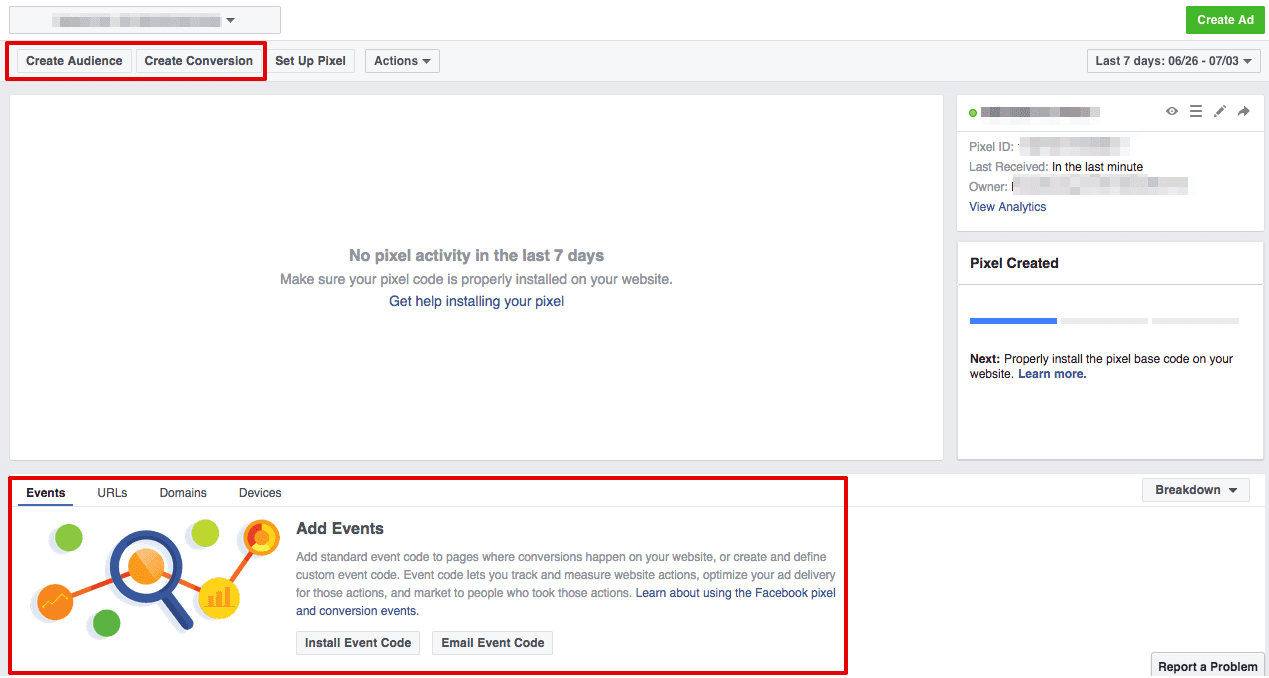Select the pencil icon to edit pixel name
1269x678 pixels.
1220,111
